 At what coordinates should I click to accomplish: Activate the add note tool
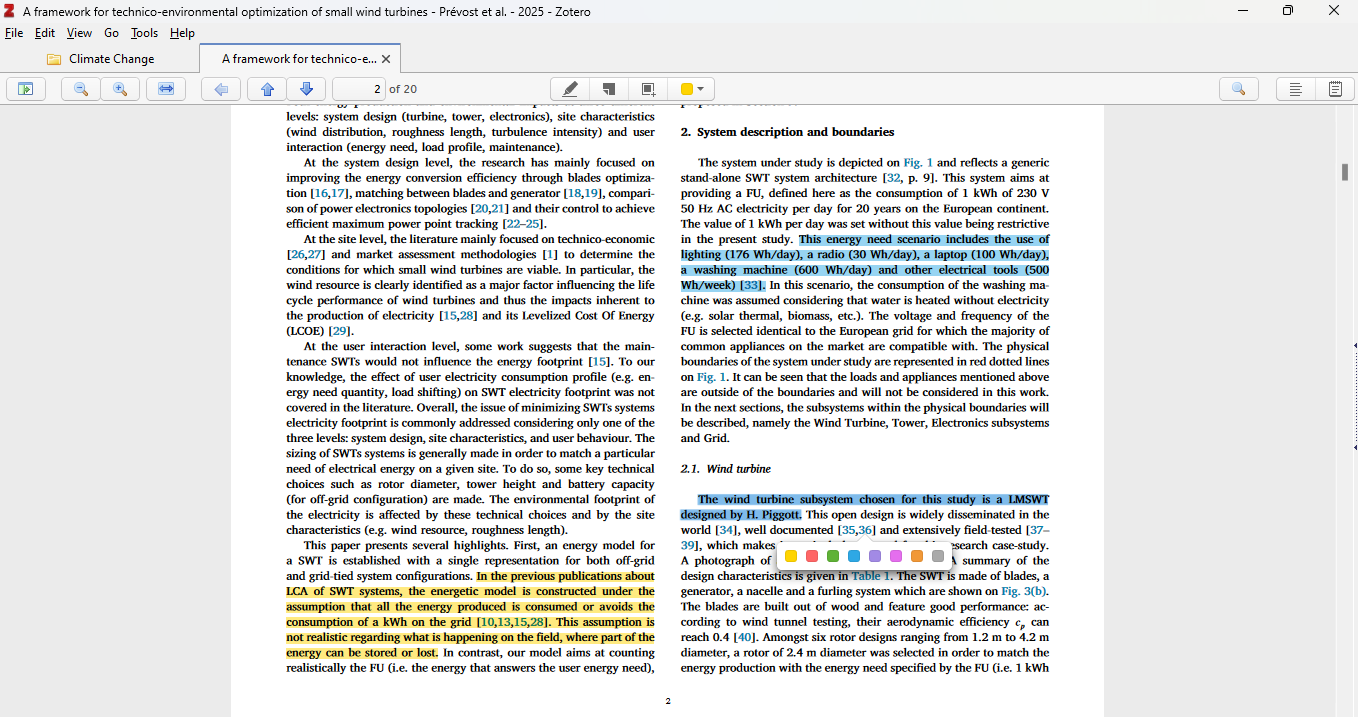point(609,89)
